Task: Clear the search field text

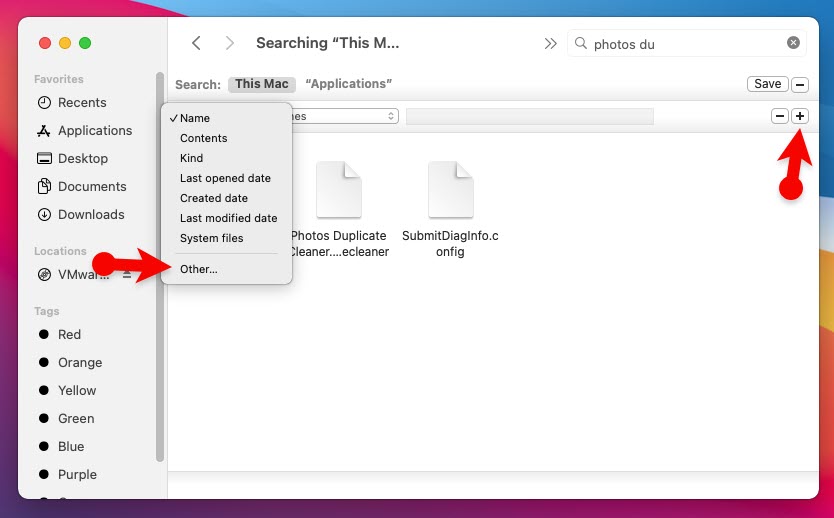Action: 793,43
